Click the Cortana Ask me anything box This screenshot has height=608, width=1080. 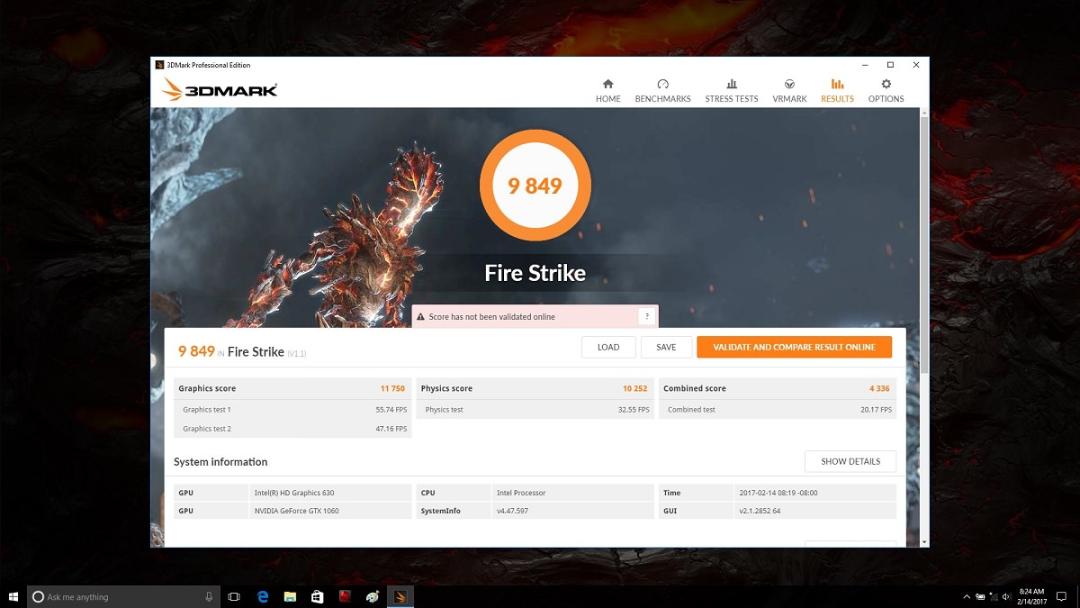[123, 596]
